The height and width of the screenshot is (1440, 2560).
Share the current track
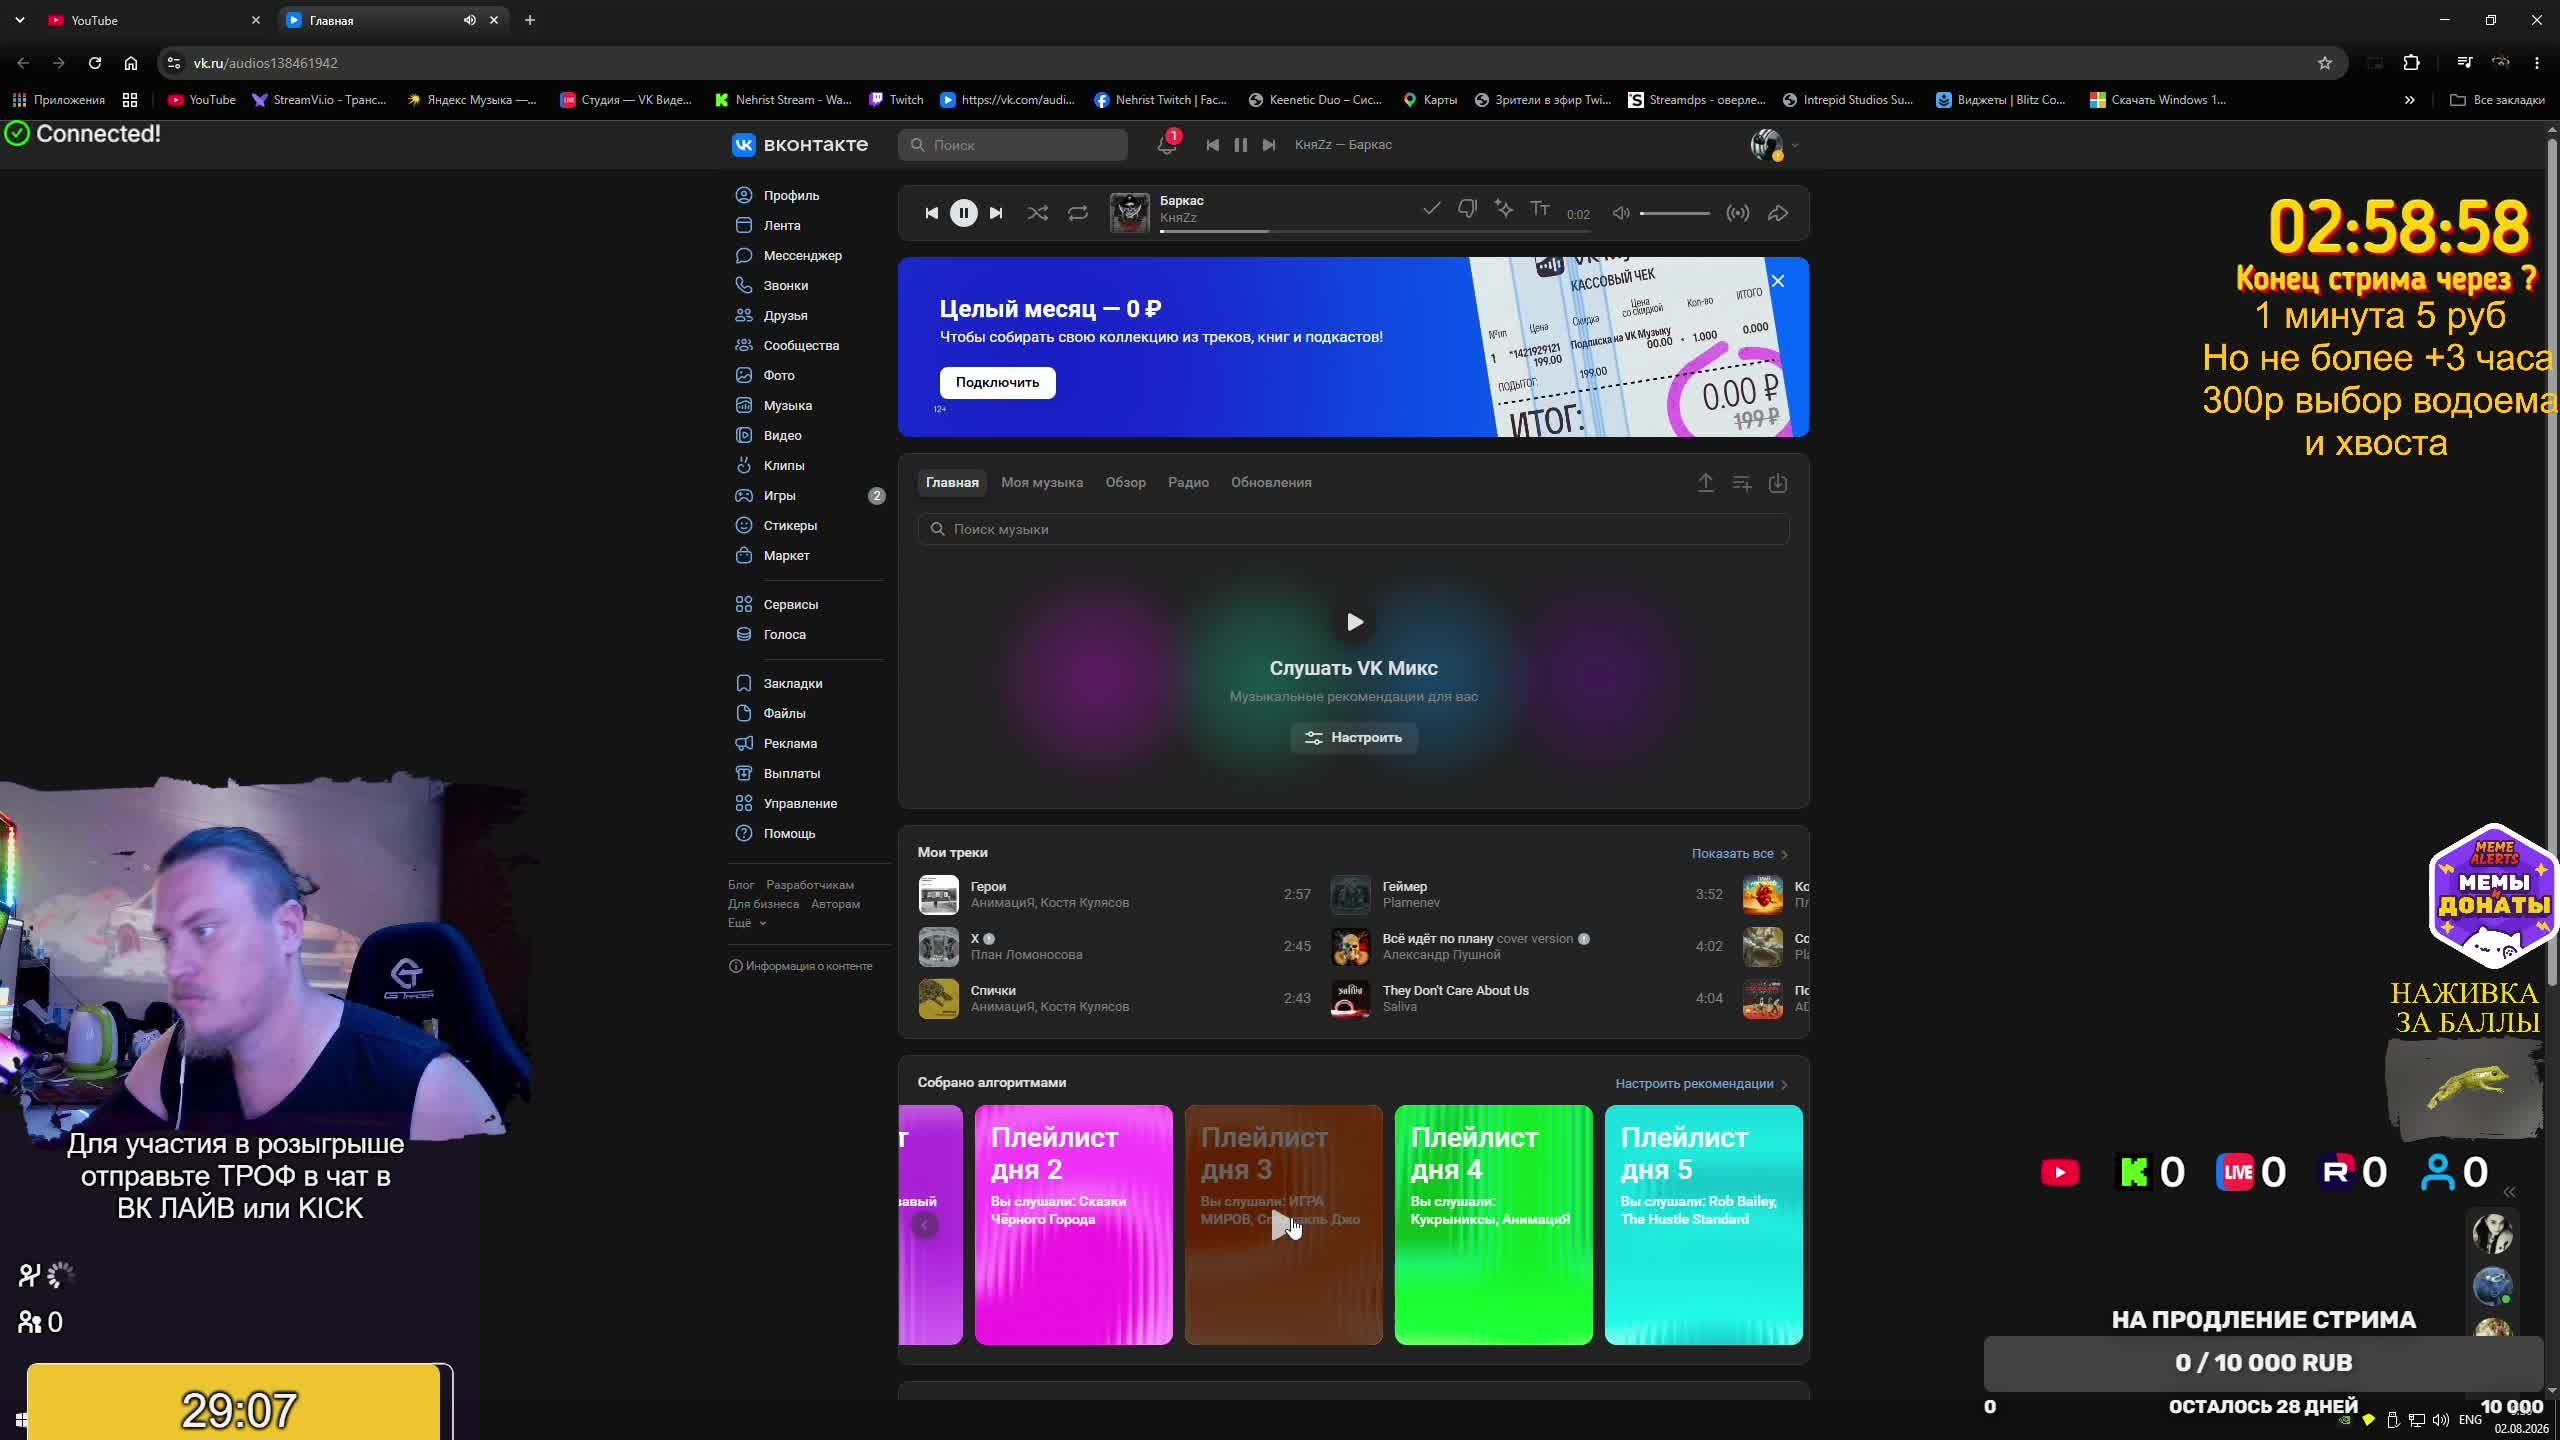[x=1778, y=213]
